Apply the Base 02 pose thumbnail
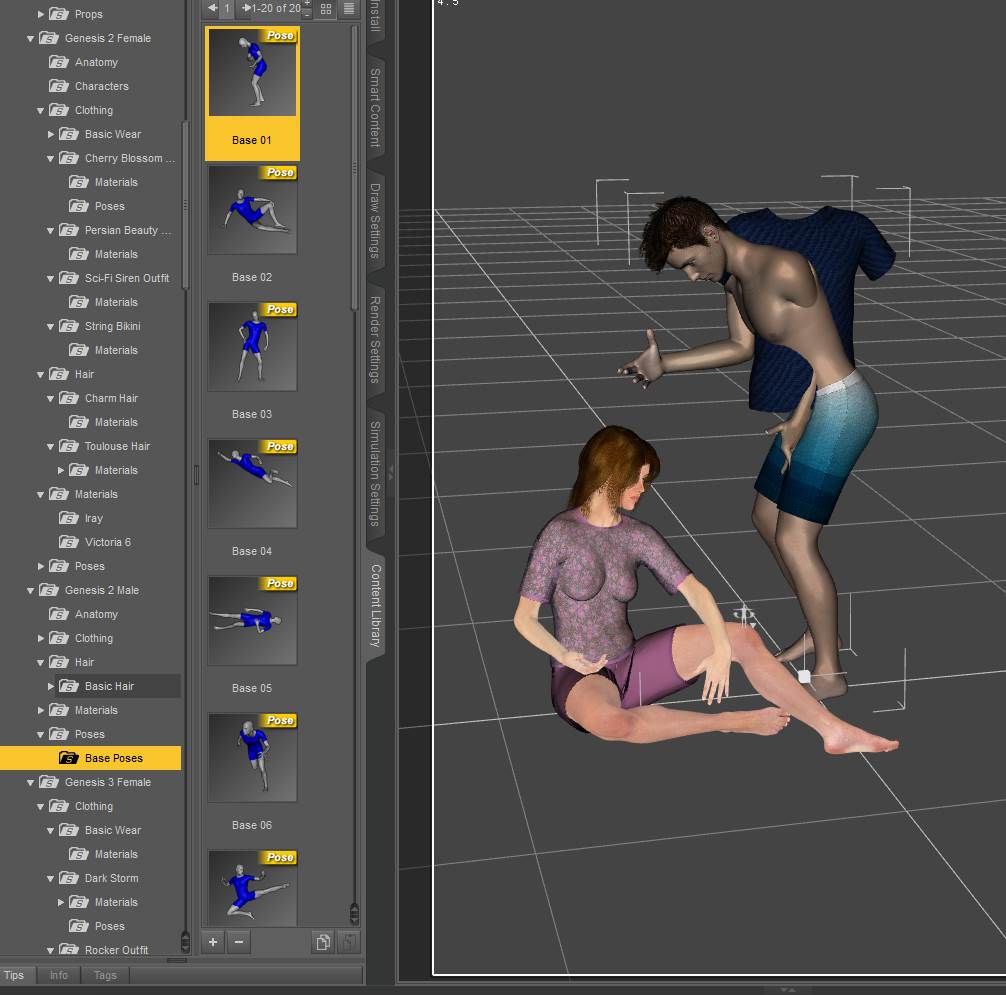 pyautogui.click(x=252, y=210)
